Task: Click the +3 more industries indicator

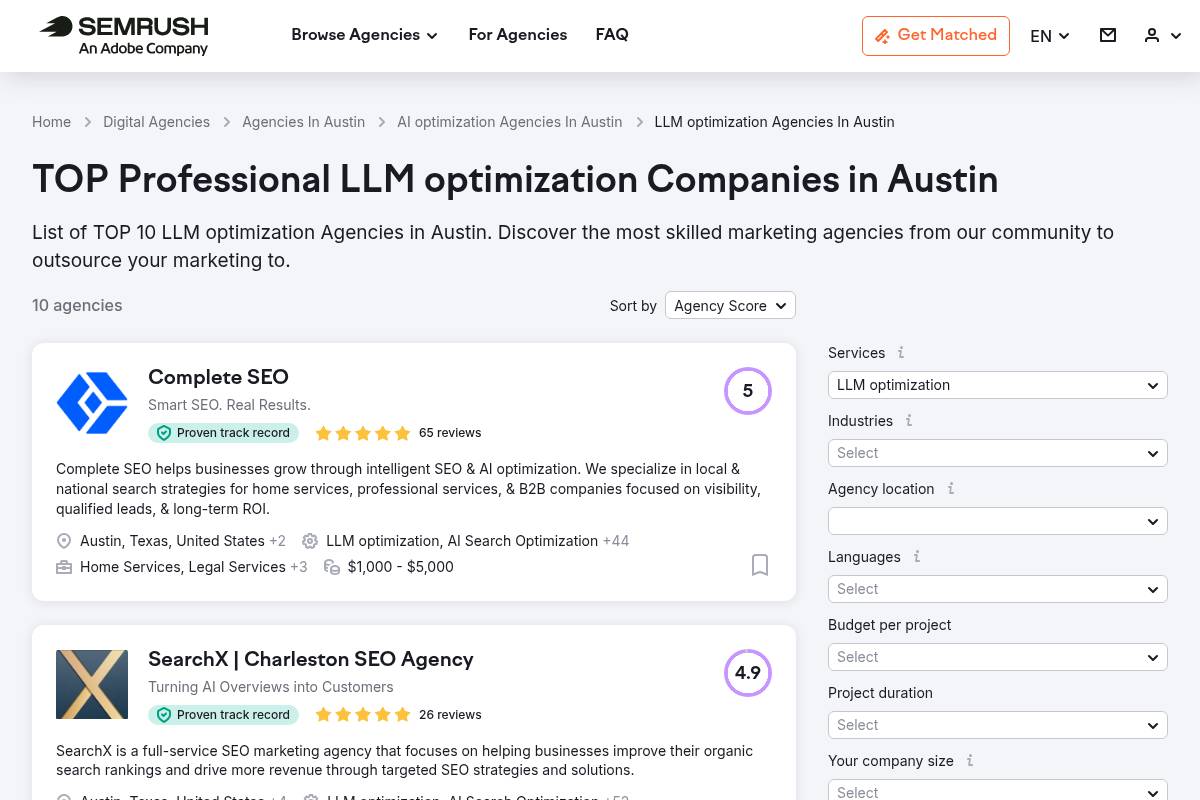Action: click(299, 567)
